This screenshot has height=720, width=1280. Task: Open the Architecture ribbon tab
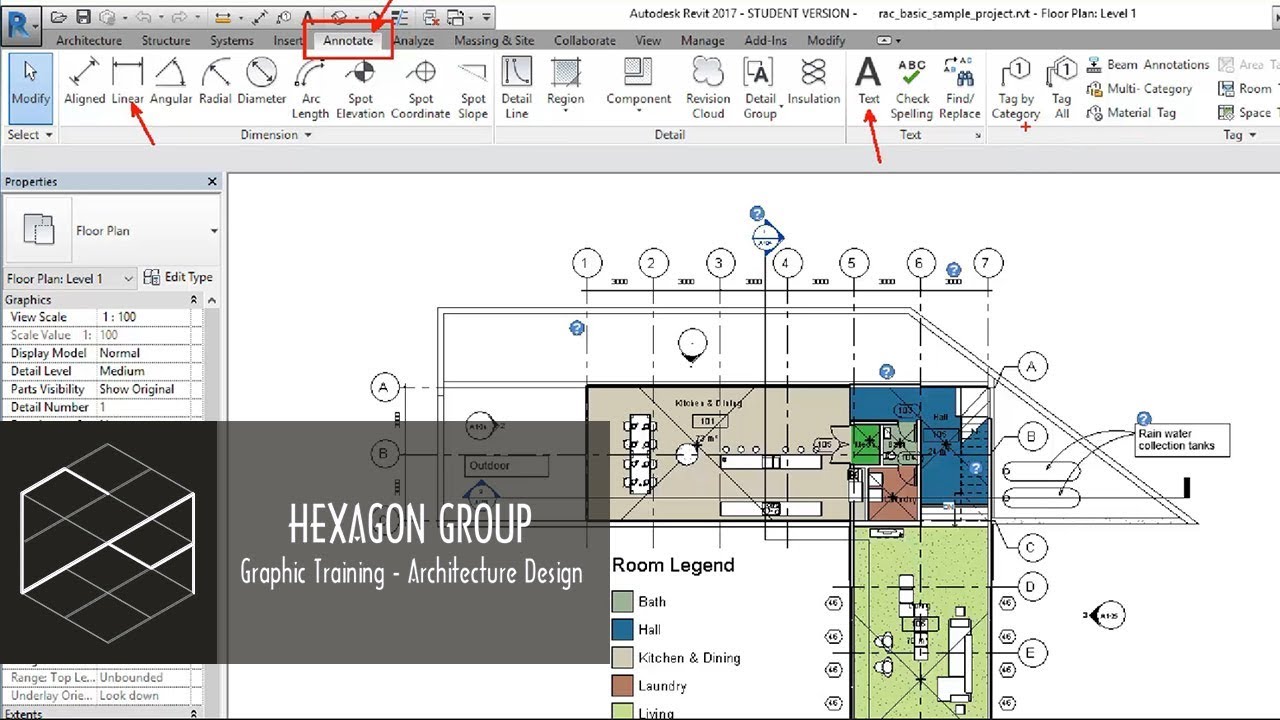point(89,41)
